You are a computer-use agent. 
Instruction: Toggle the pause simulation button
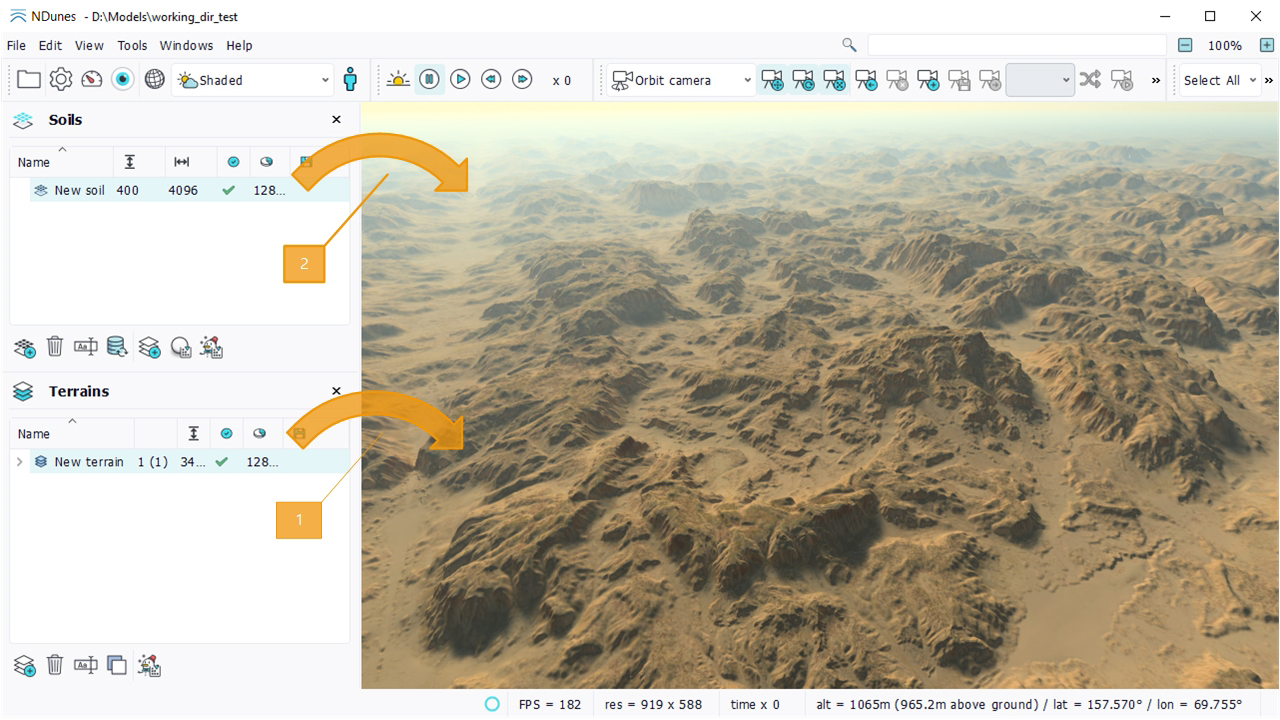point(429,80)
